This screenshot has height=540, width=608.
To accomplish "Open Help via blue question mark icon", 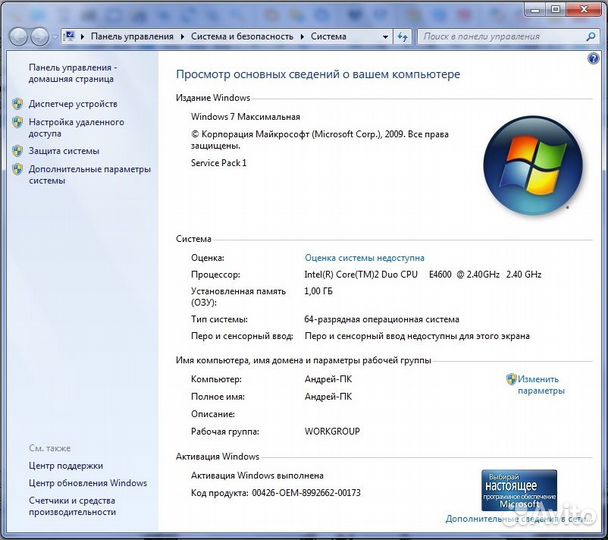I will click(x=593, y=59).
